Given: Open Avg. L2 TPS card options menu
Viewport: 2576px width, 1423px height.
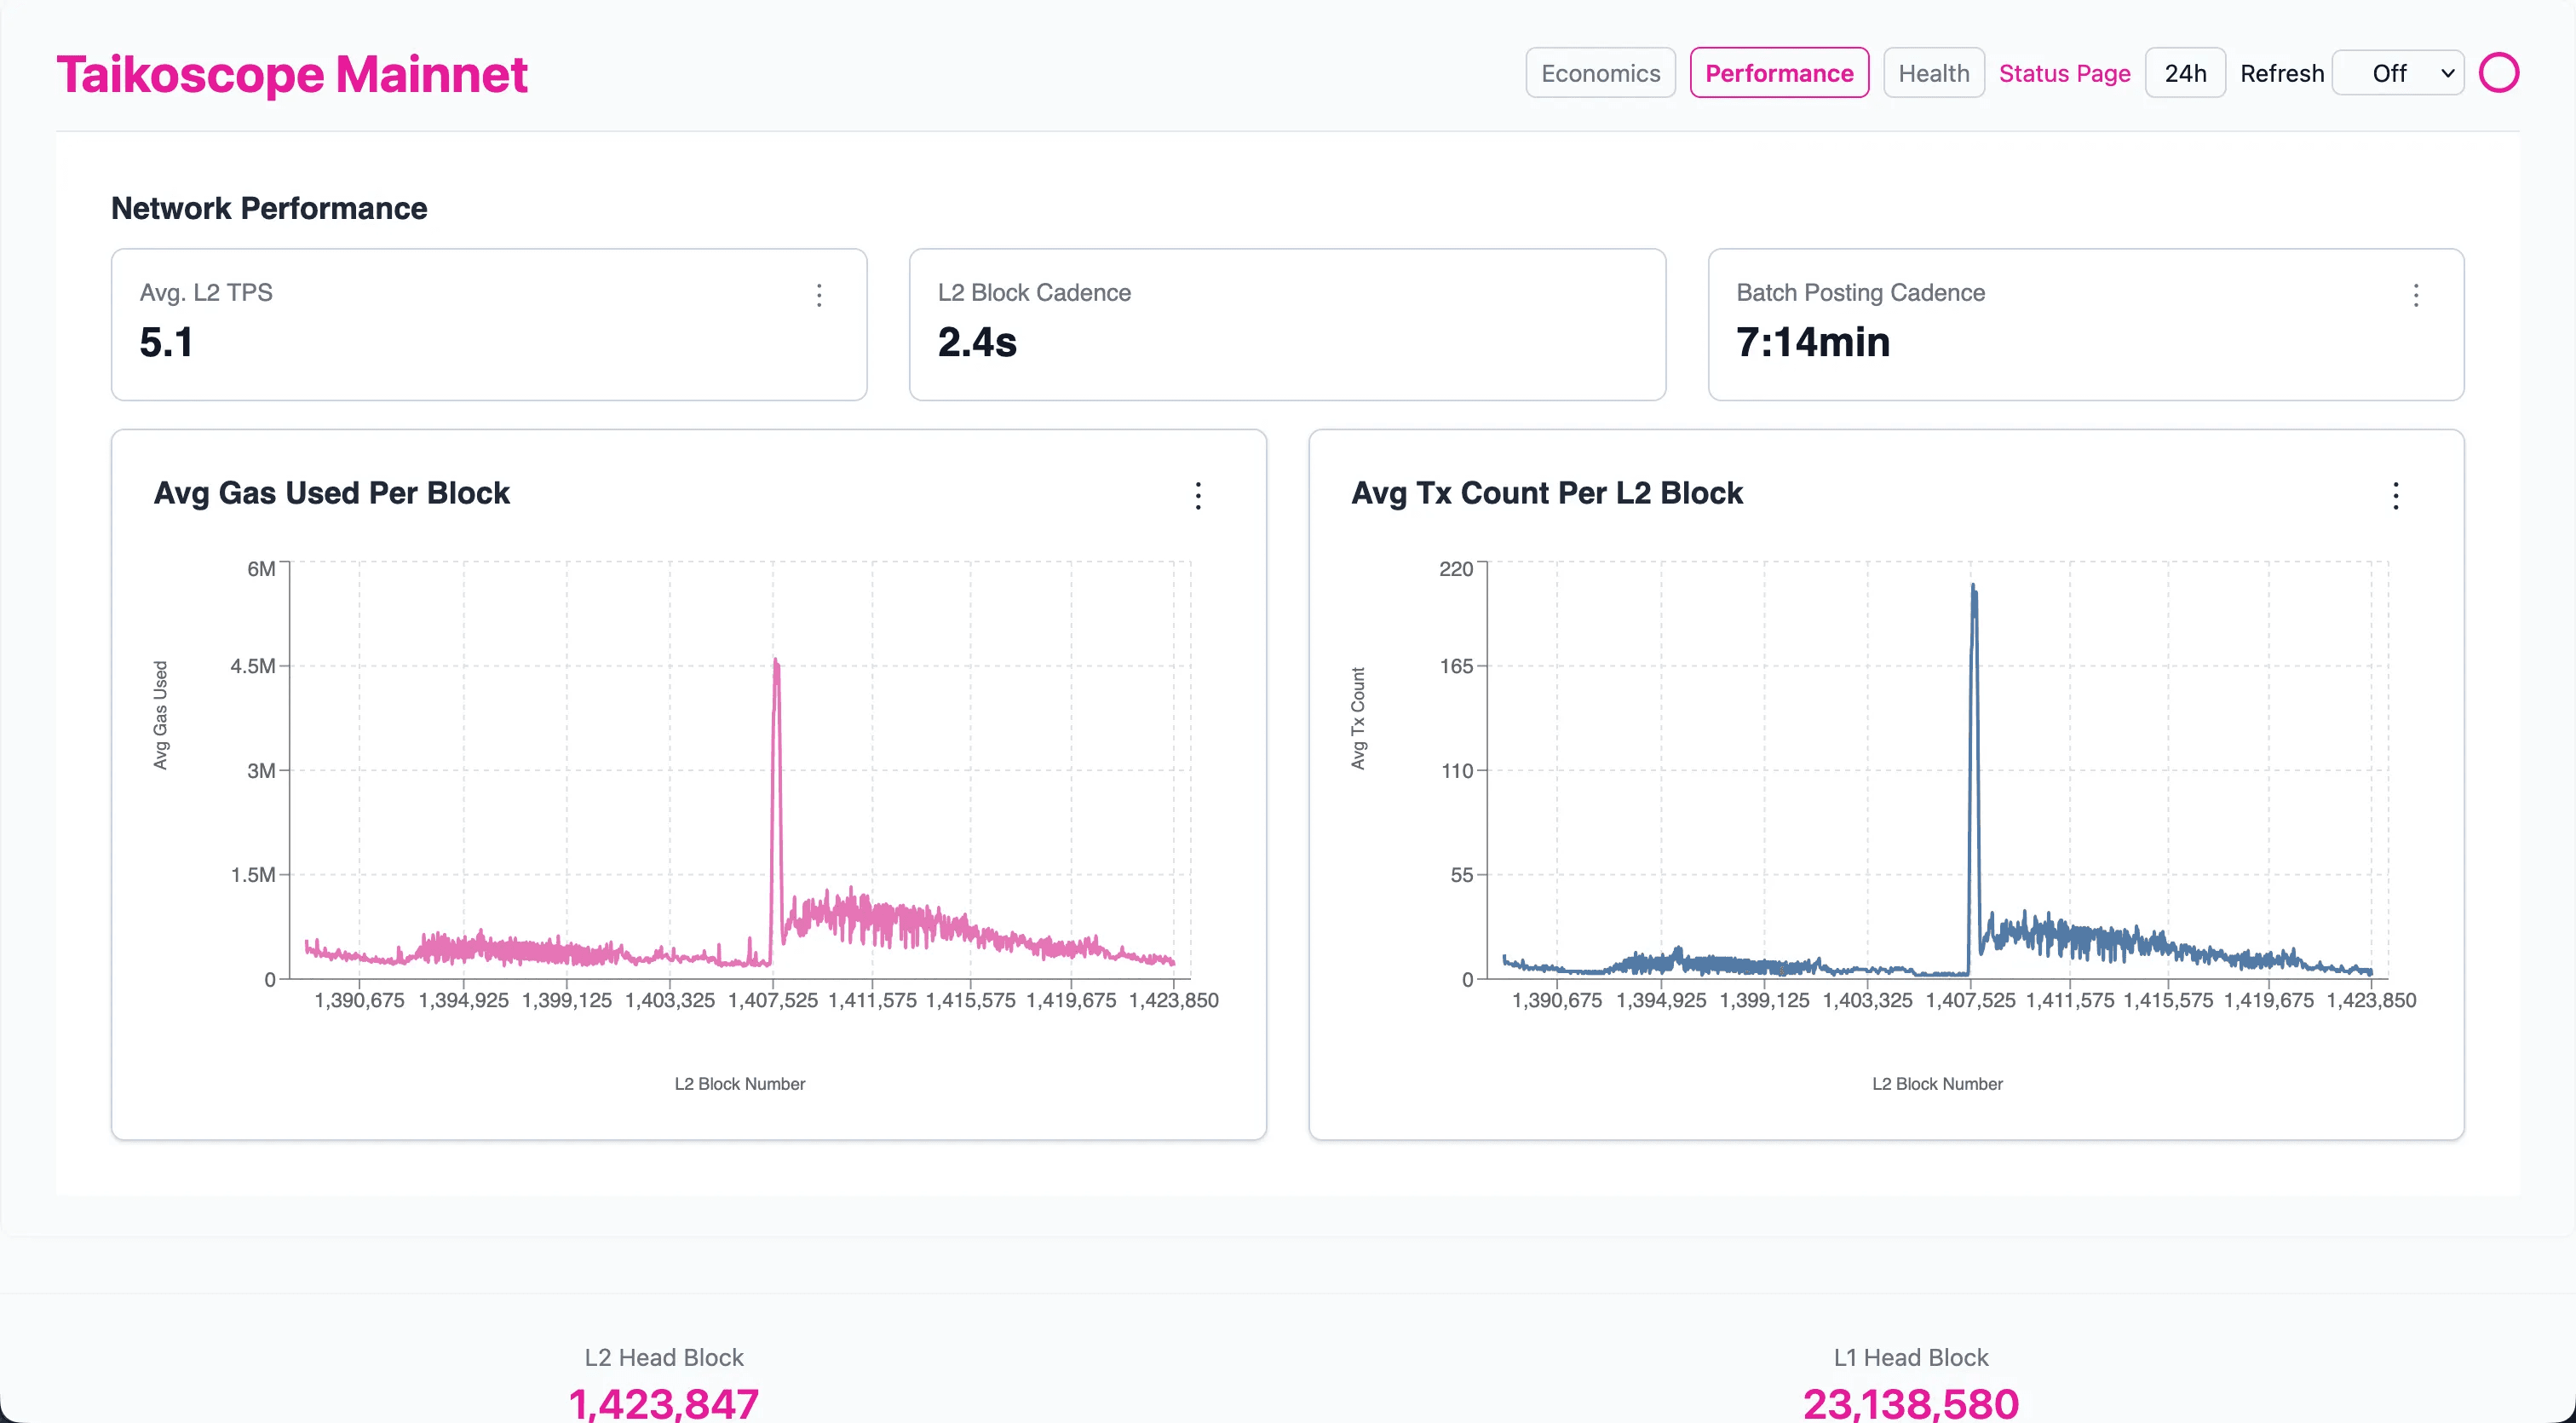Looking at the screenshot, I should (819, 295).
